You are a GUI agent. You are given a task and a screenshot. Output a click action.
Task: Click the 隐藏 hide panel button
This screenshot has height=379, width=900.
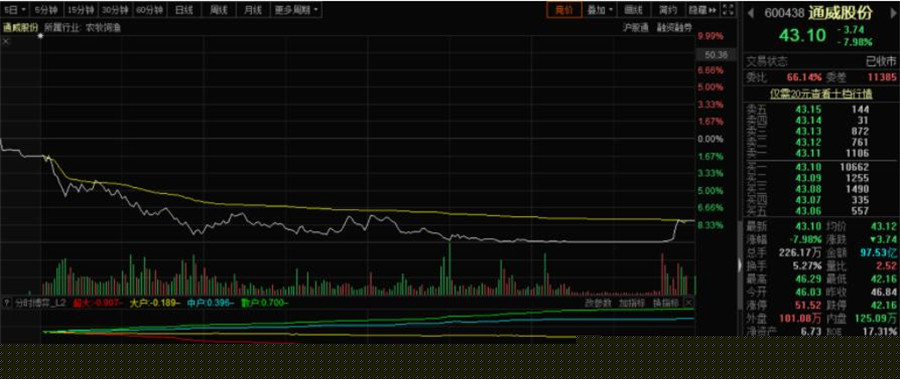703,10
